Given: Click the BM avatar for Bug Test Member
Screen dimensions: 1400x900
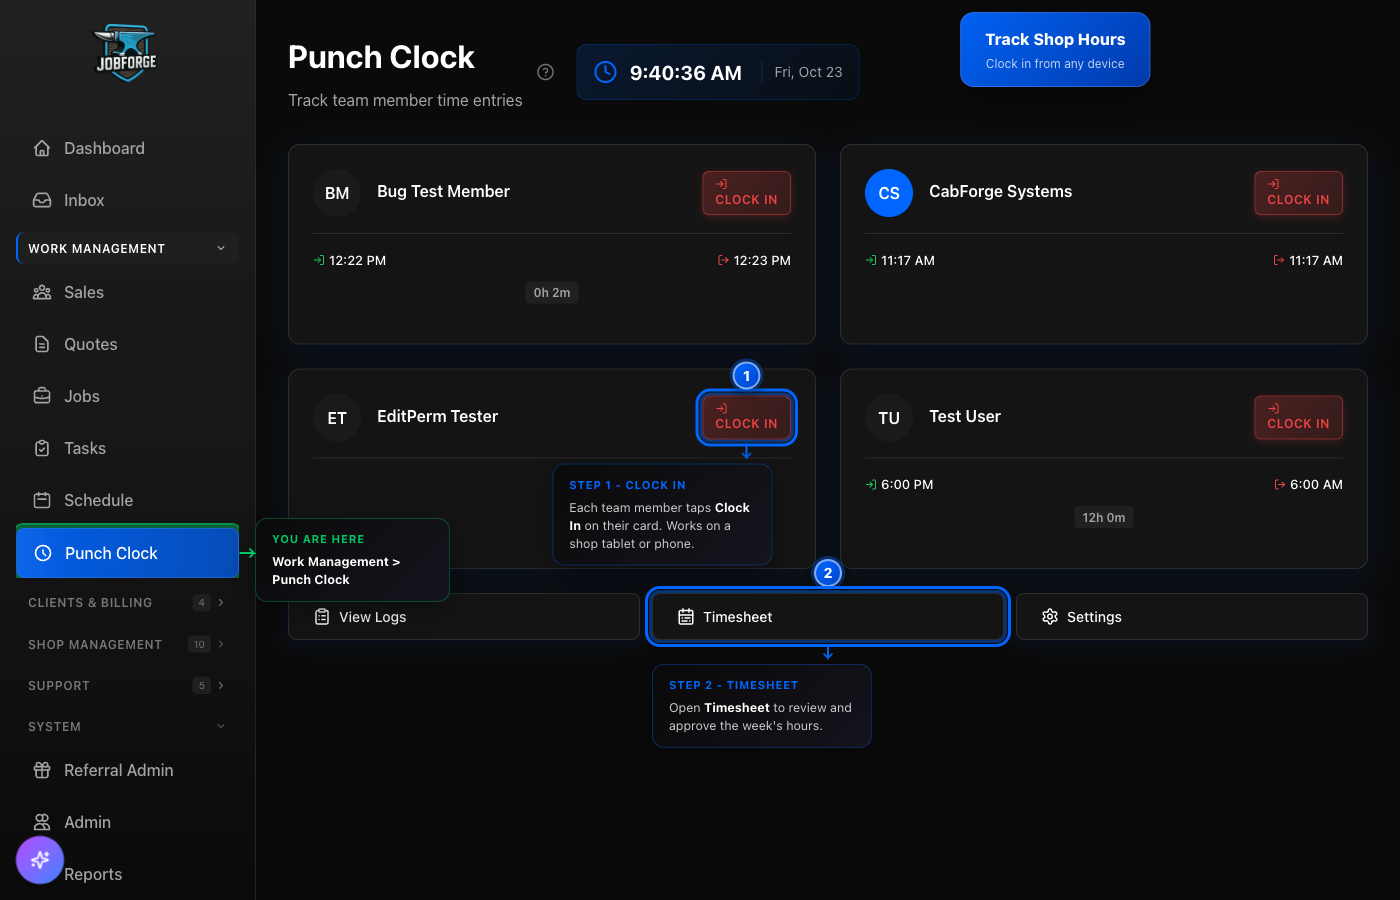Looking at the screenshot, I should (x=337, y=193).
